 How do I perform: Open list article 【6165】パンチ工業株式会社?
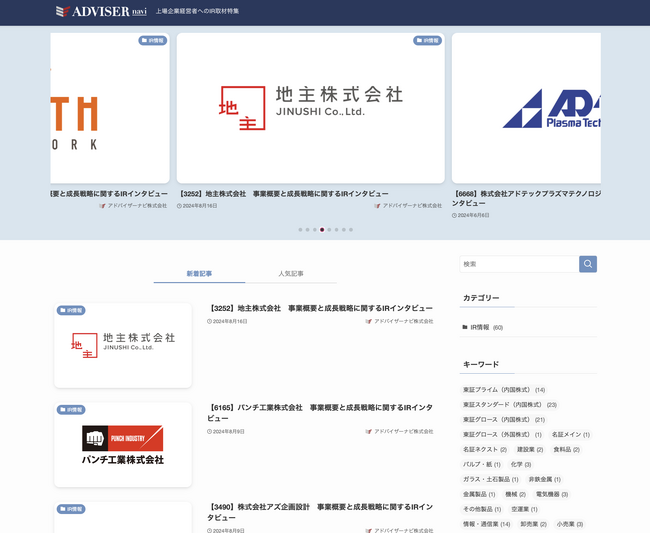pos(320,413)
